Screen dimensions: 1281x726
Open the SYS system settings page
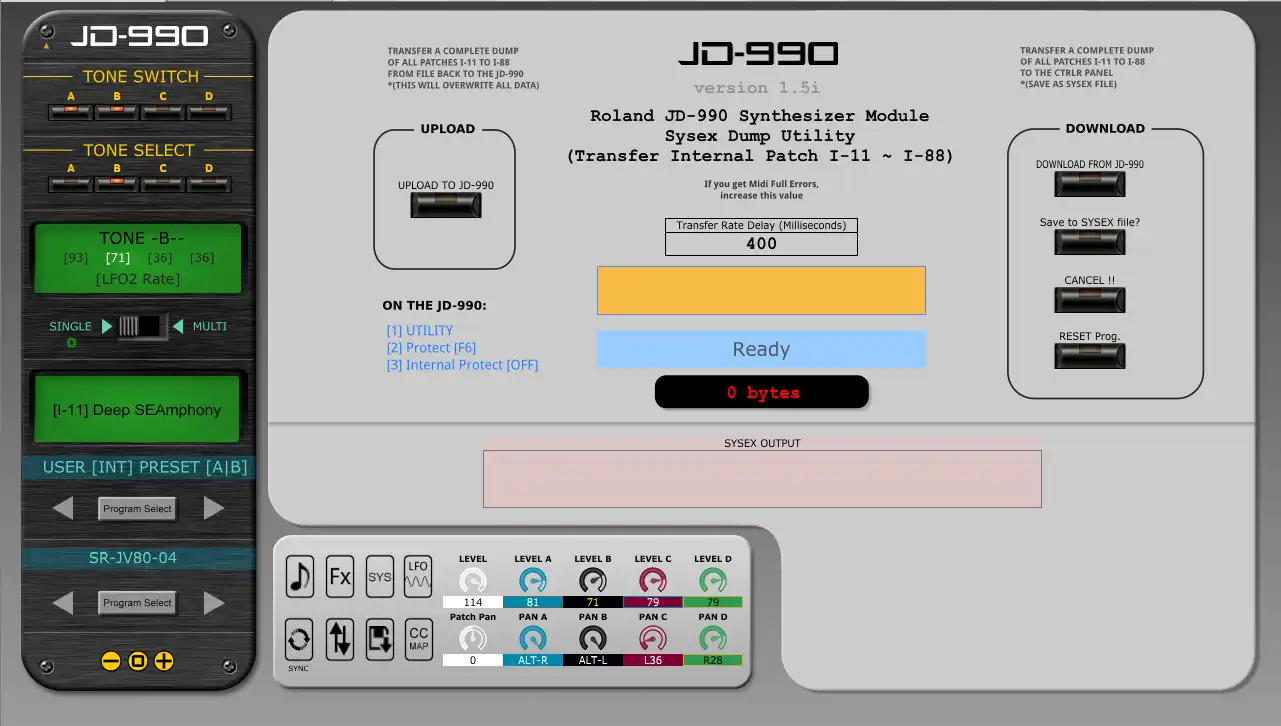379,577
